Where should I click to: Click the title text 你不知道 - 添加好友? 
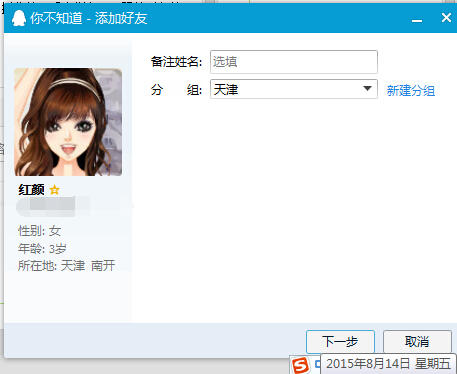[x=89, y=18]
